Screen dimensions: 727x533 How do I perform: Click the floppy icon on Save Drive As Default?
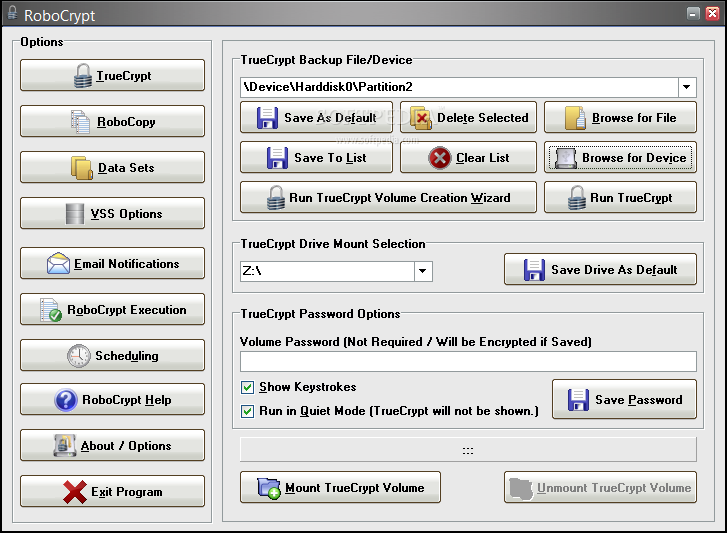[x=535, y=270]
